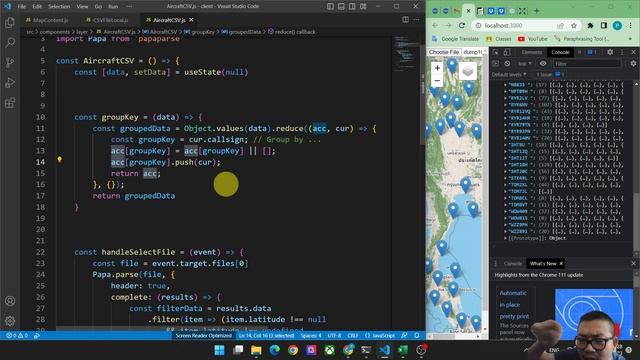Open the Chrome extensions puzzle icon

click(590, 26)
